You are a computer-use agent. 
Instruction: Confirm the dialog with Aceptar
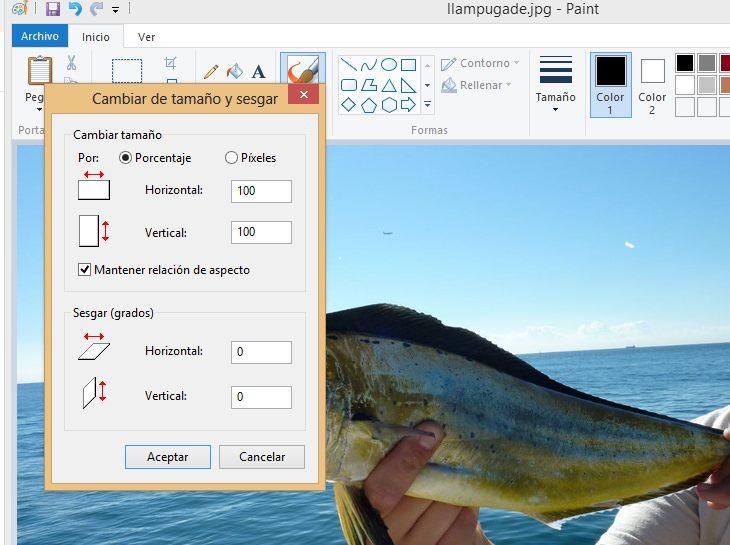(168, 457)
